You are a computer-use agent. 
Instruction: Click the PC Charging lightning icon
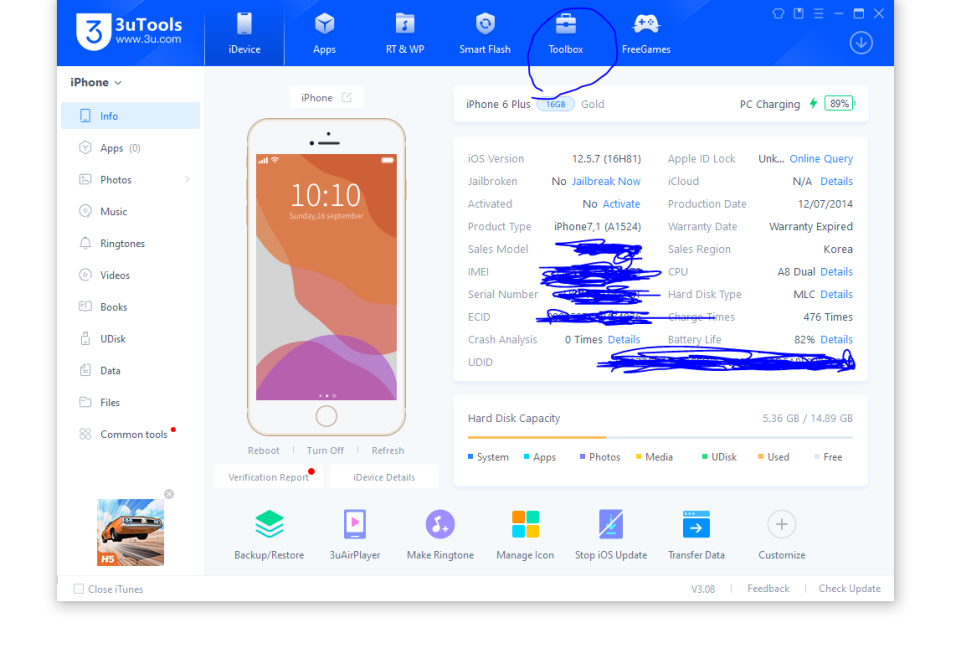(x=813, y=103)
